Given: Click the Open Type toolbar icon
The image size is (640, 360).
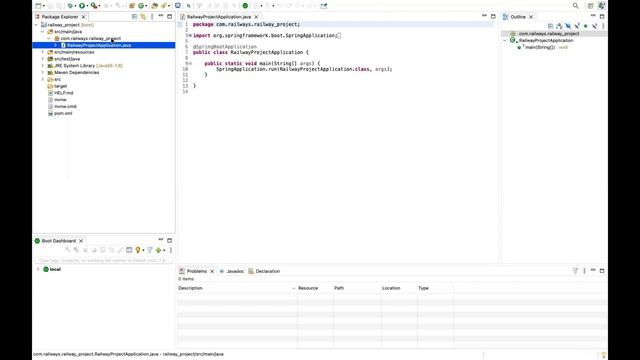Looking at the screenshot, I should pos(154,6).
